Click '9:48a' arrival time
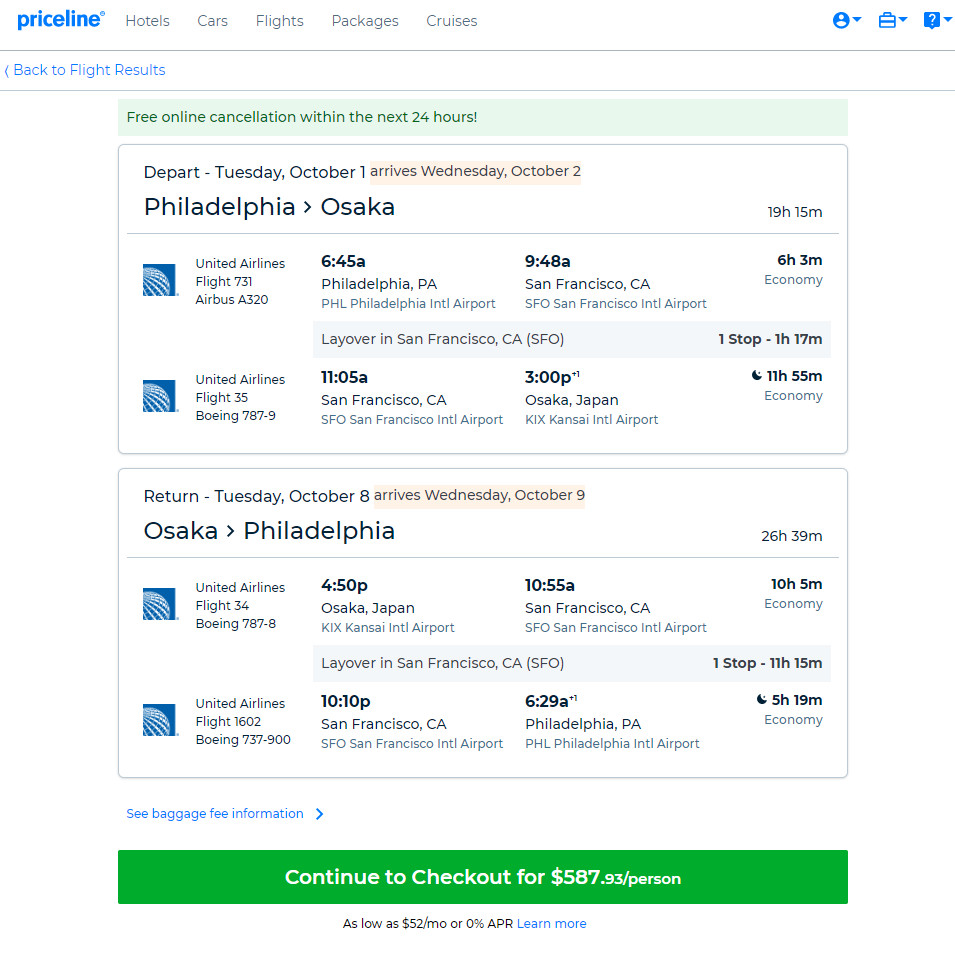This screenshot has height=969, width=955. 548,261
